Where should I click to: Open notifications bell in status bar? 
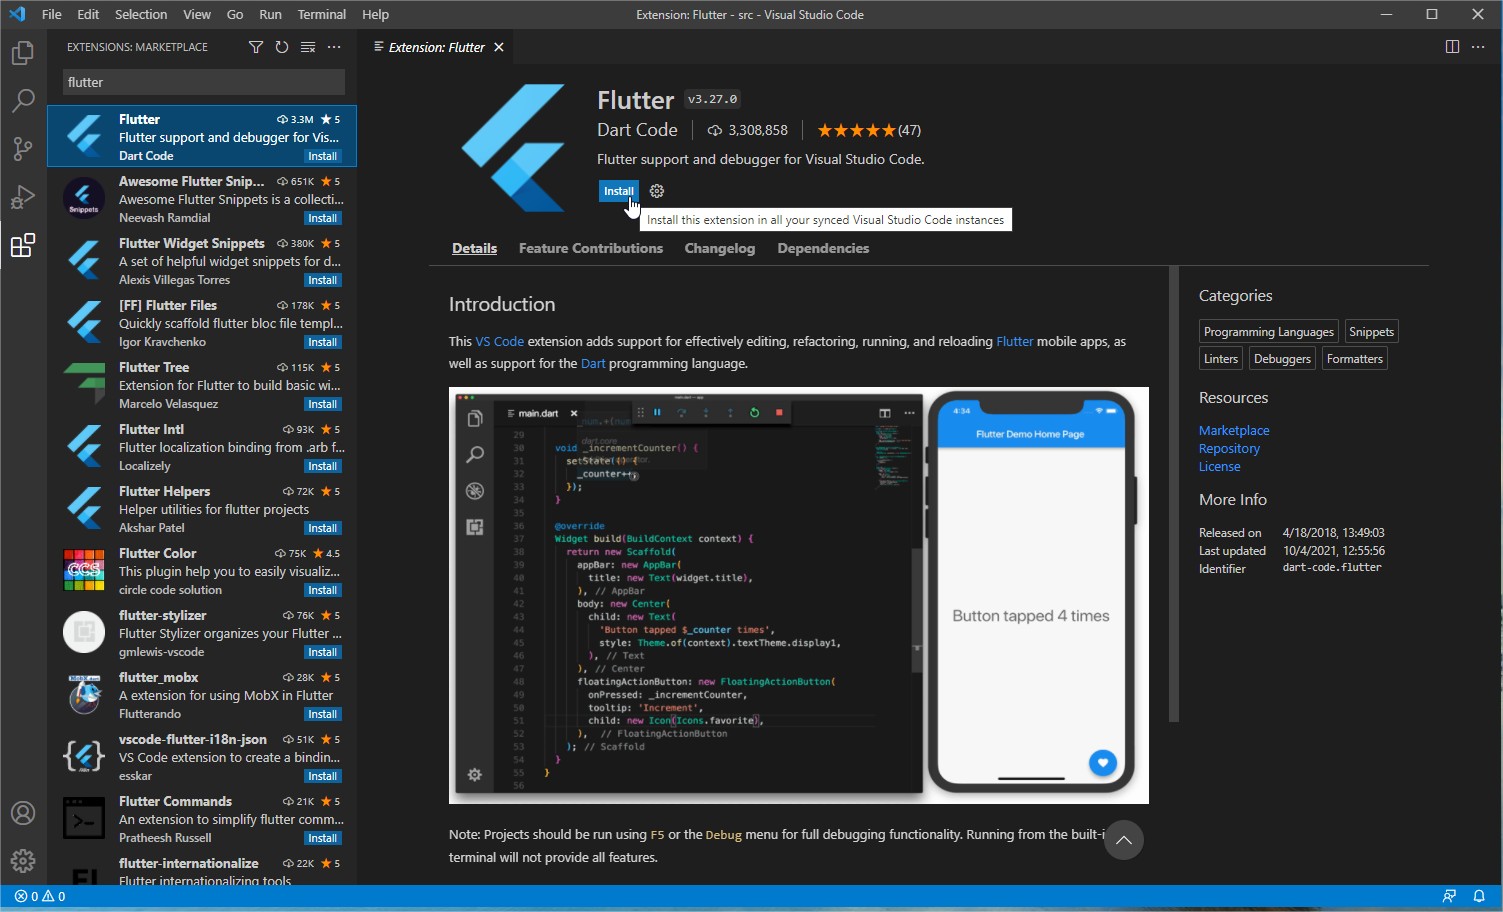[x=1479, y=896]
